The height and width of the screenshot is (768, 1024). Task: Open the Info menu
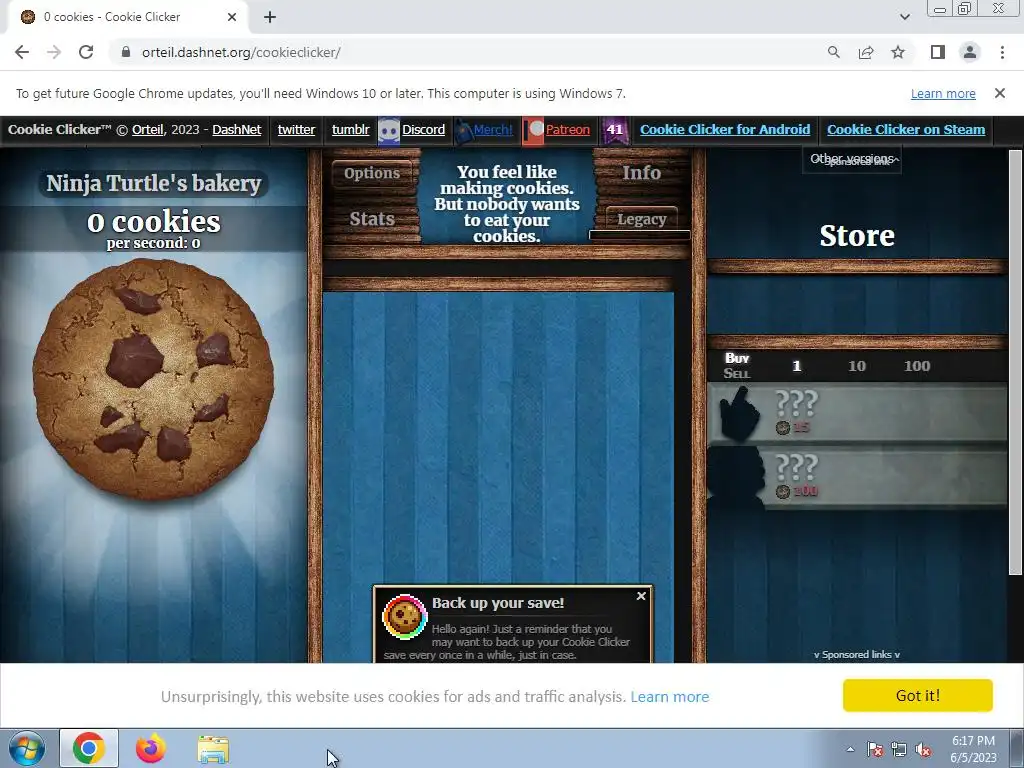641,172
